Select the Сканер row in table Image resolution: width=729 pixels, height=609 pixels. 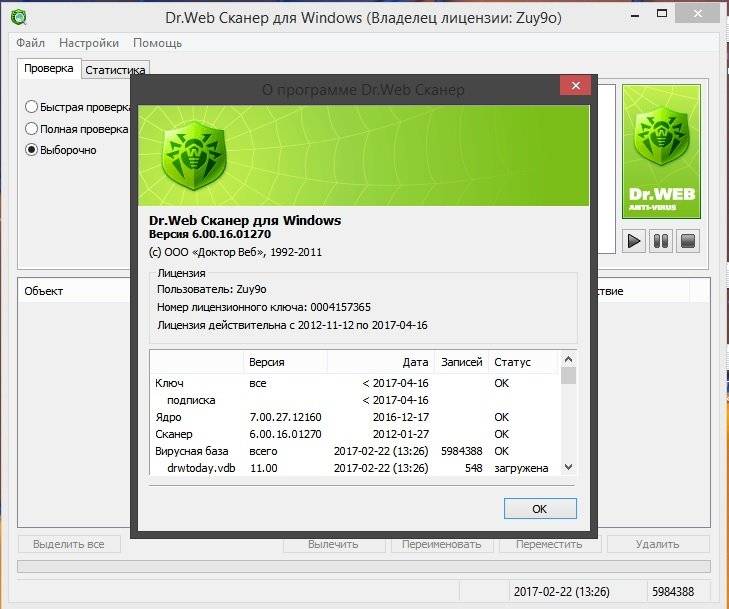[355, 434]
